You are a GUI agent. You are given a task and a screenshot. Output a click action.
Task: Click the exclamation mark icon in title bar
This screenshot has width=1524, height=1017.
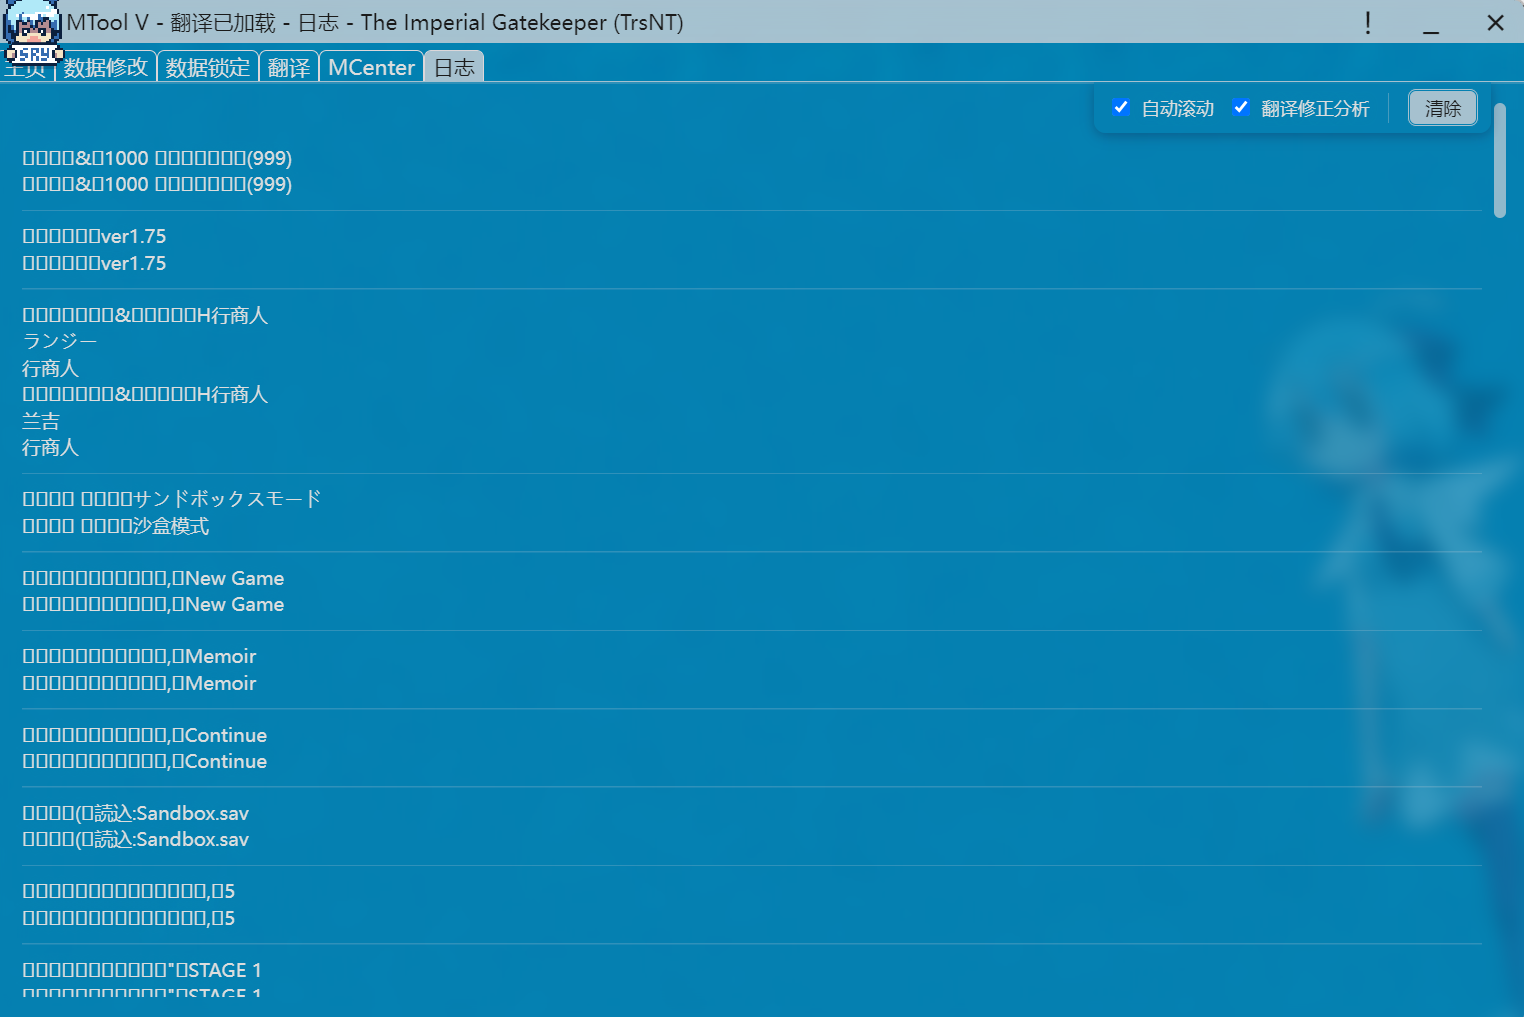(x=1367, y=23)
